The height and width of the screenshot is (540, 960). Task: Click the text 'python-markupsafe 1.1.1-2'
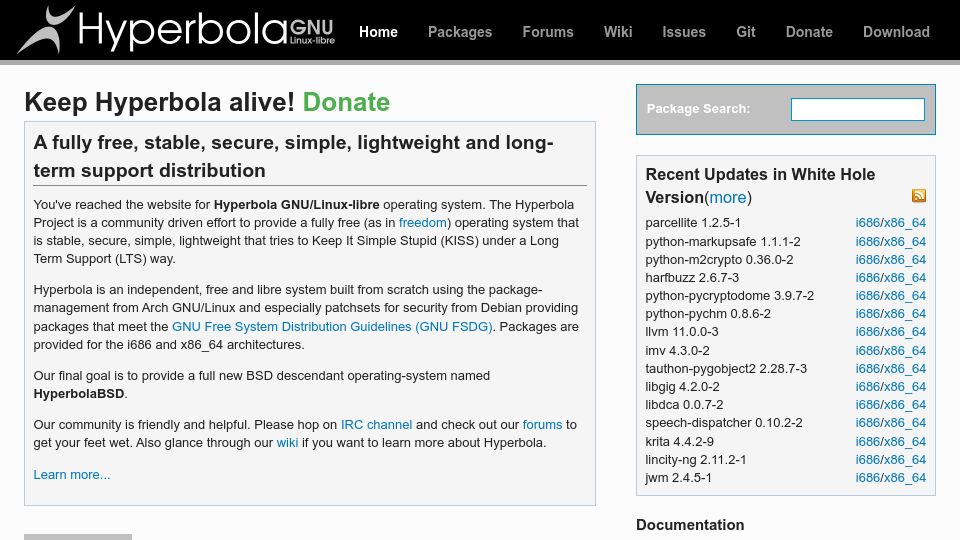(722, 241)
